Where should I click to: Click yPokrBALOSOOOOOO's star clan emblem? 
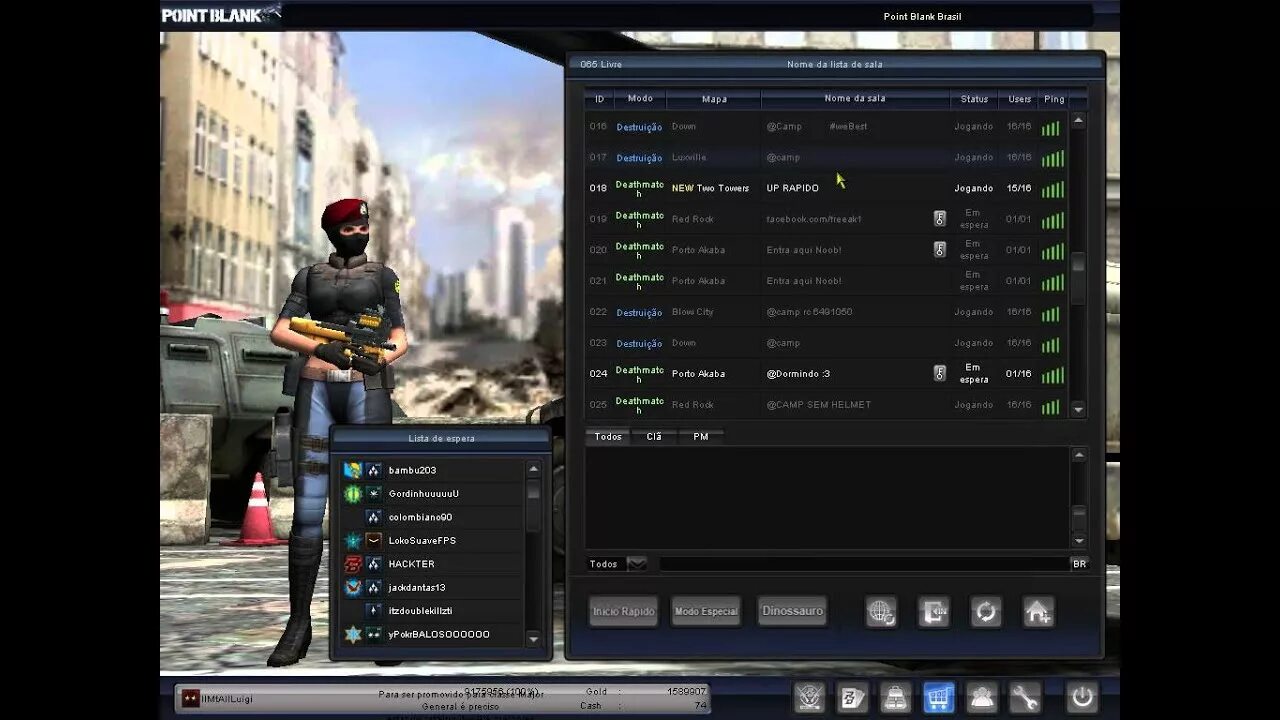coord(352,634)
